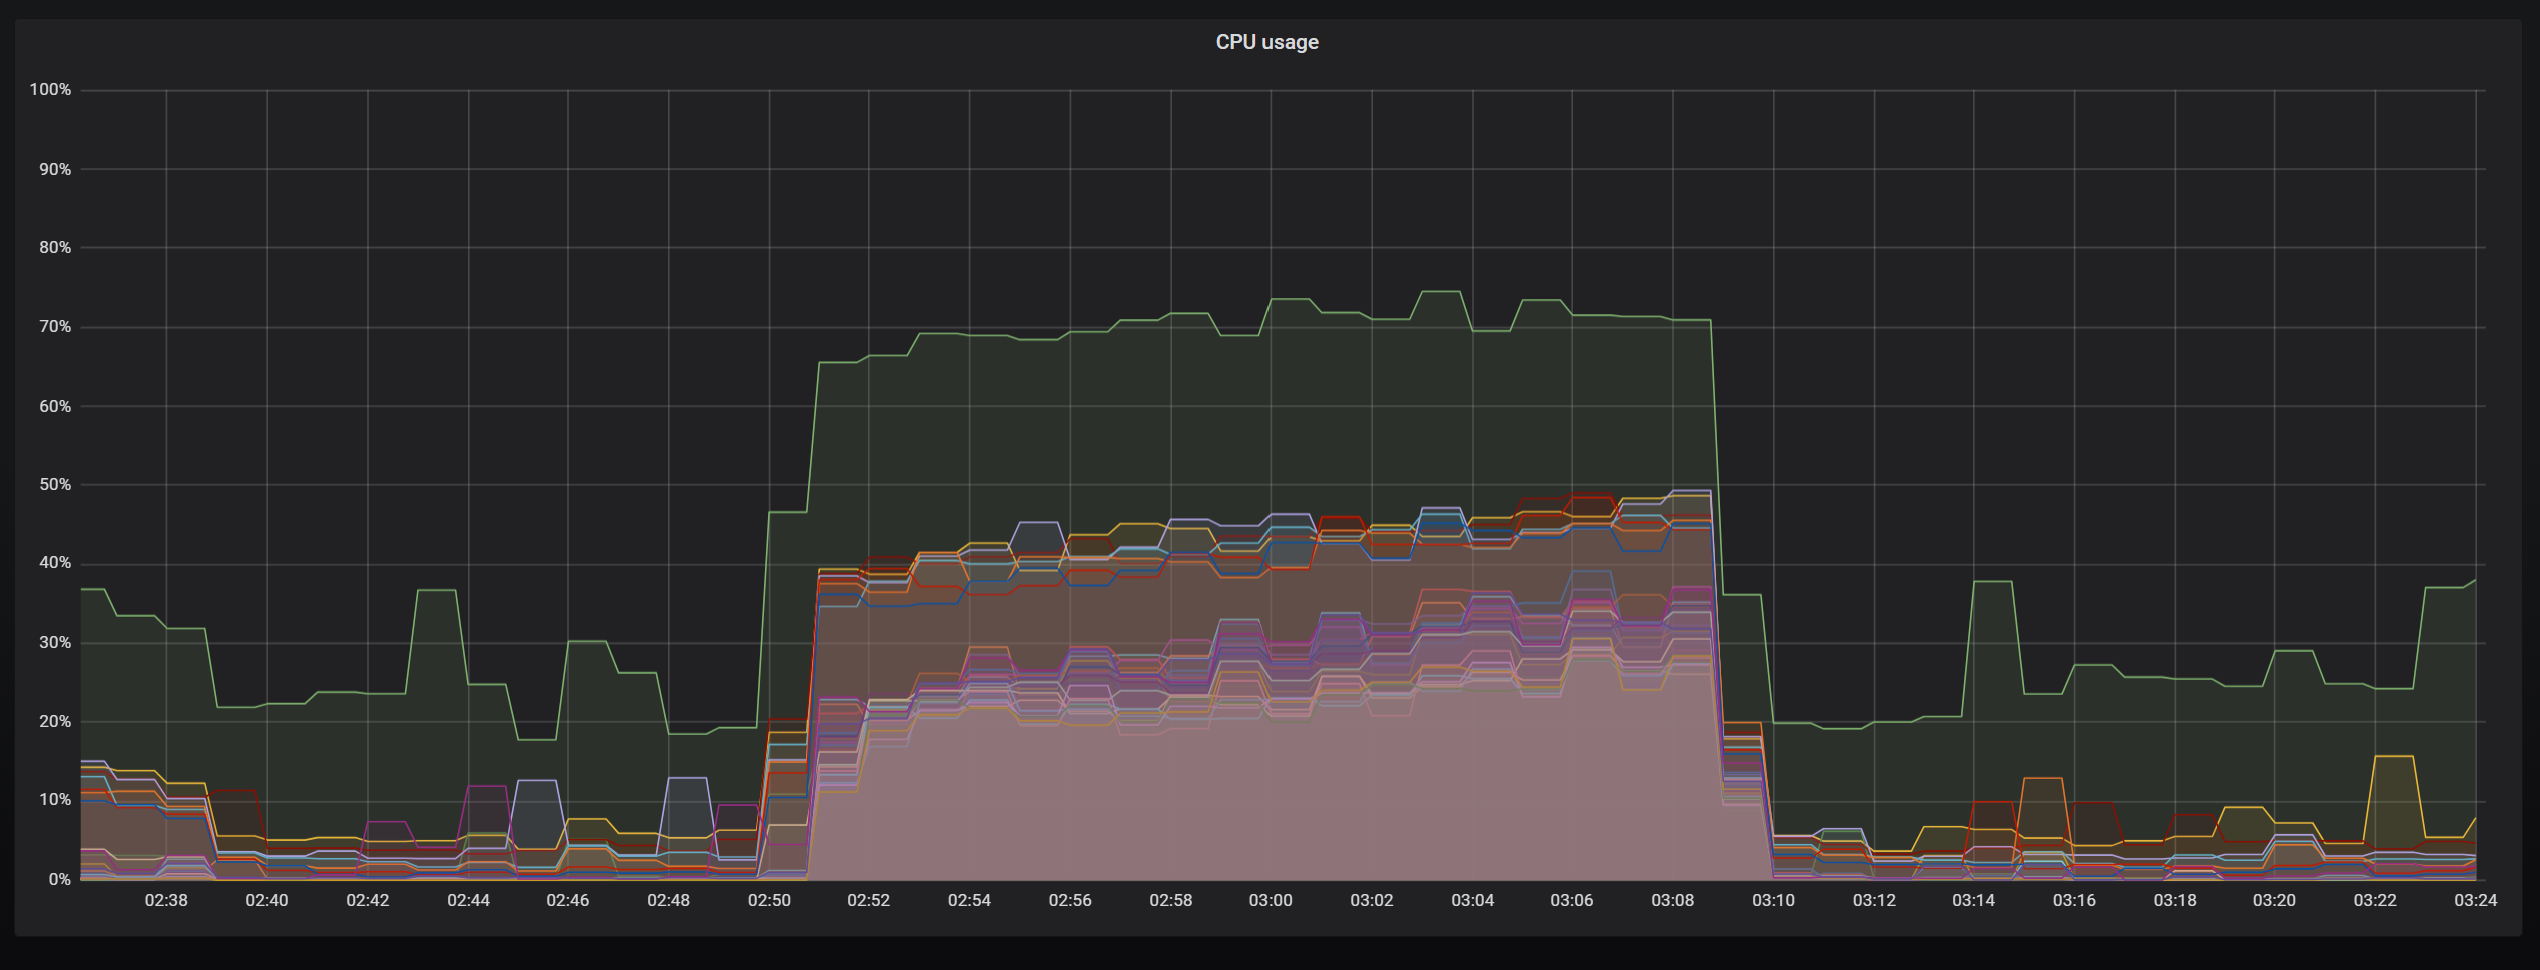Click the 40% y-axis label
2540x970 pixels.
tap(55, 564)
